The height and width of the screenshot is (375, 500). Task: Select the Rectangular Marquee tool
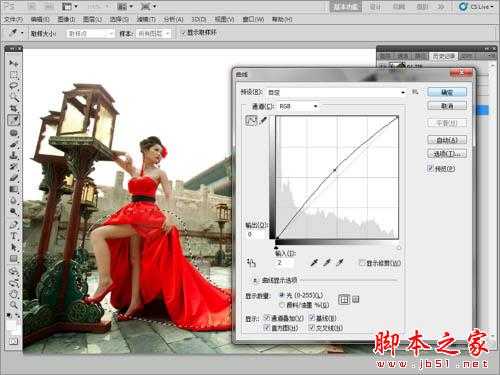[x=14, y=74]
